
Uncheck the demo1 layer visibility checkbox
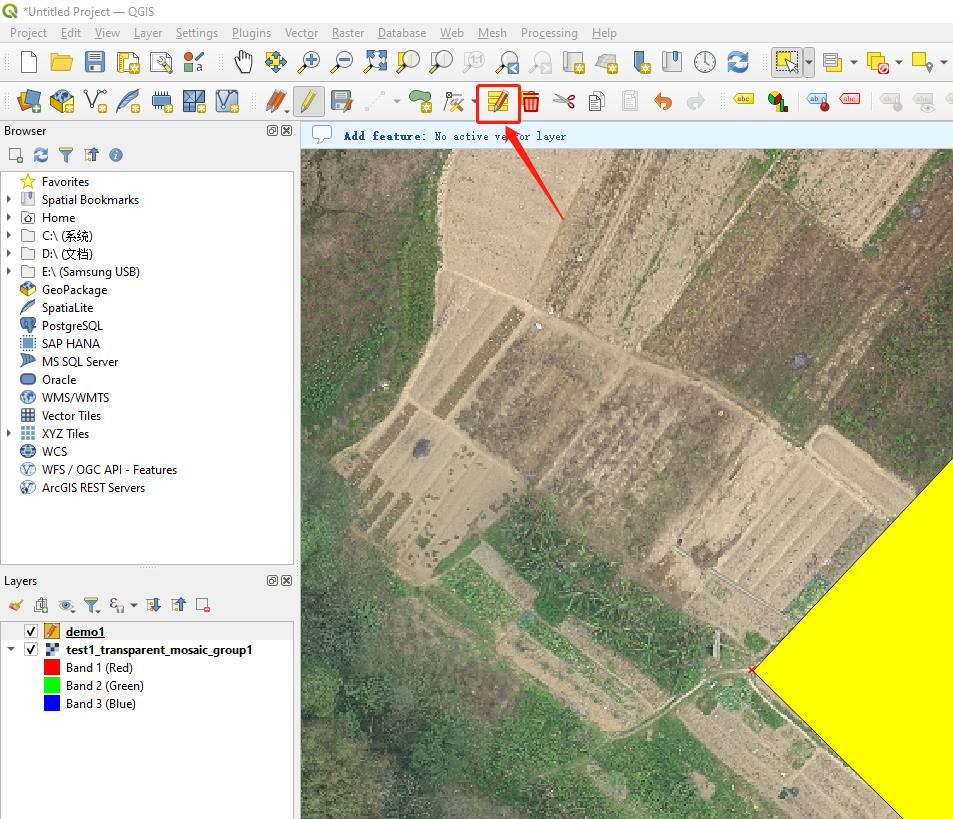tap(31, 632)
